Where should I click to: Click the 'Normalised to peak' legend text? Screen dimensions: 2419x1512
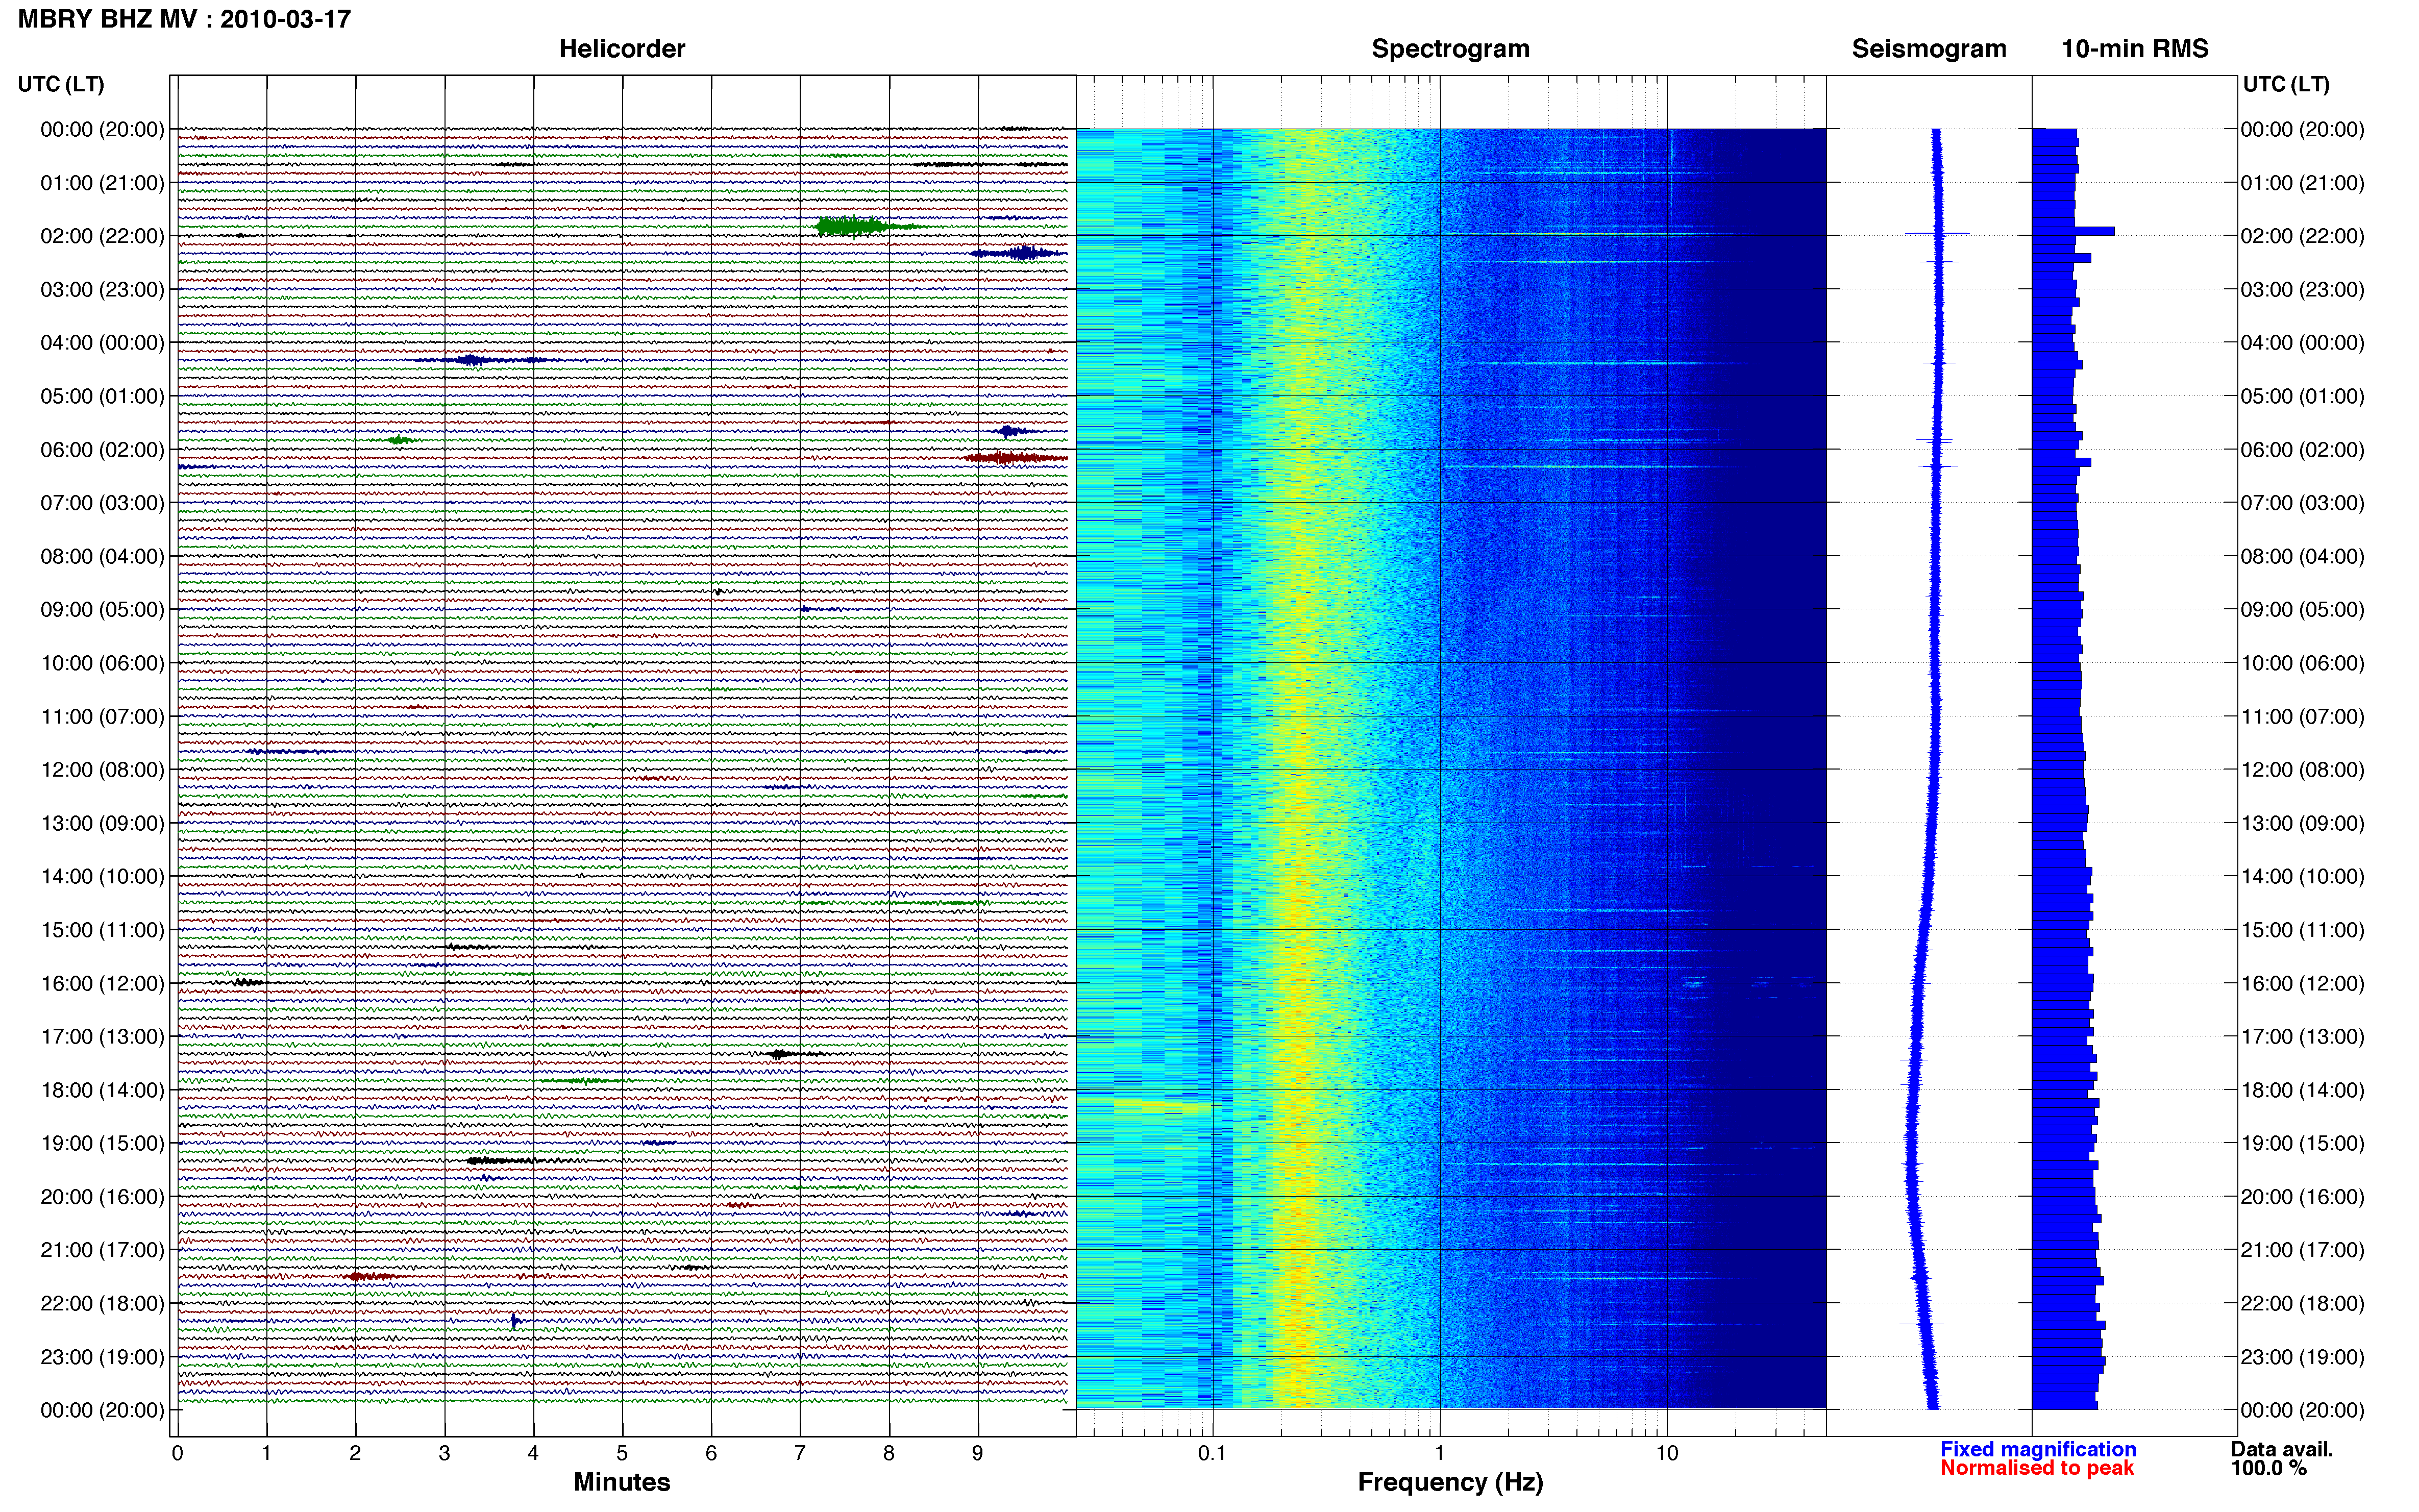click(2037, 1468)
